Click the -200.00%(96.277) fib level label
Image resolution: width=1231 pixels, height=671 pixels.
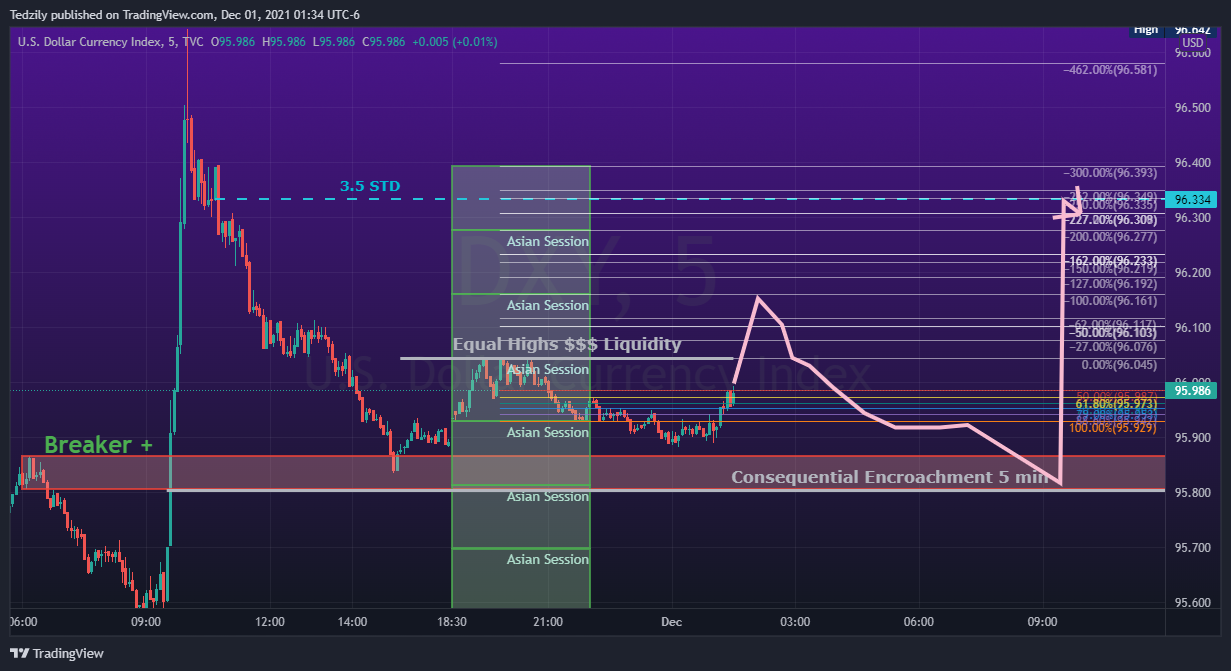1111,237
